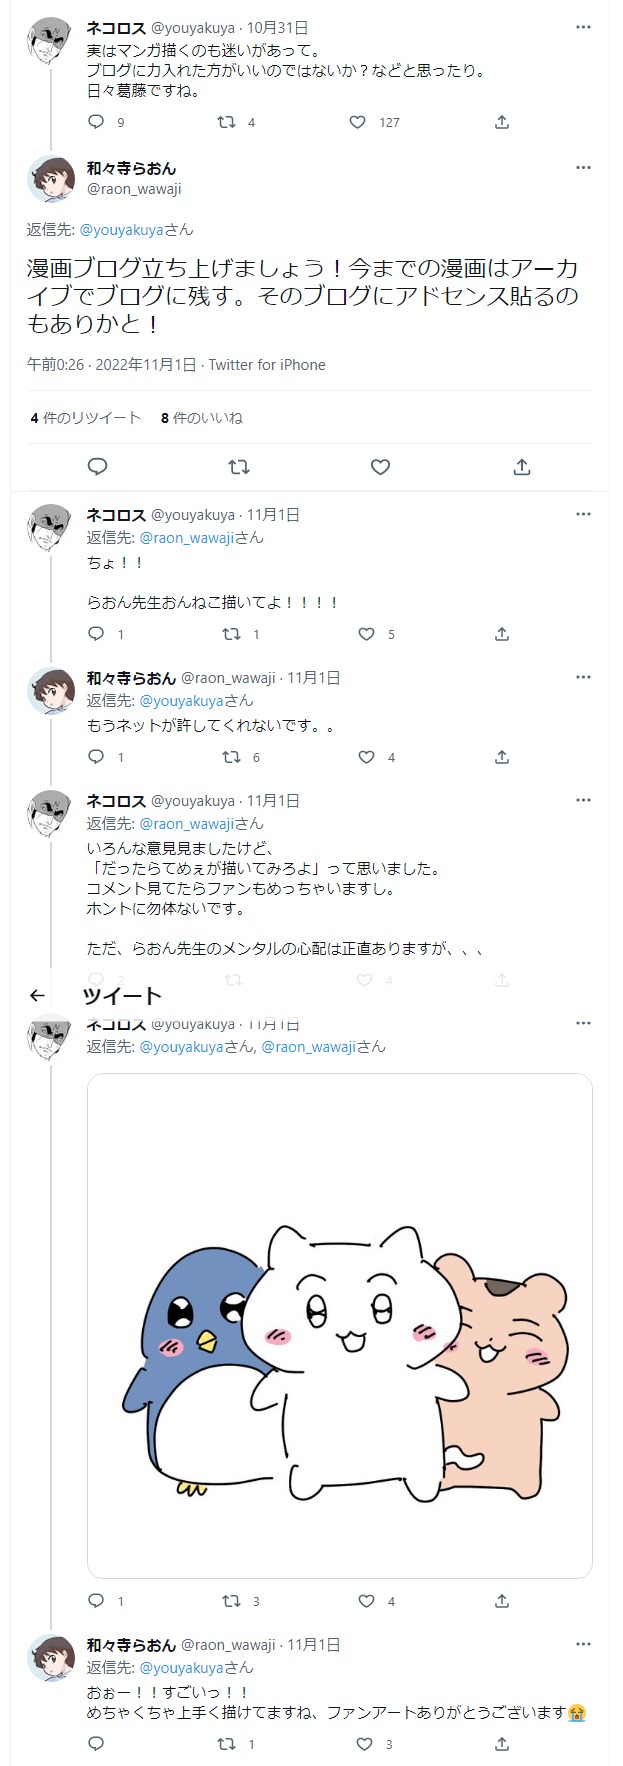View the 8 件のいいね list

[x=202, y=418]
